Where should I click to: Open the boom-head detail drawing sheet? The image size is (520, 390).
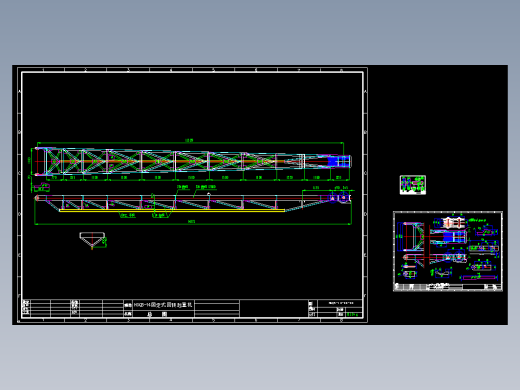[448, 251]
